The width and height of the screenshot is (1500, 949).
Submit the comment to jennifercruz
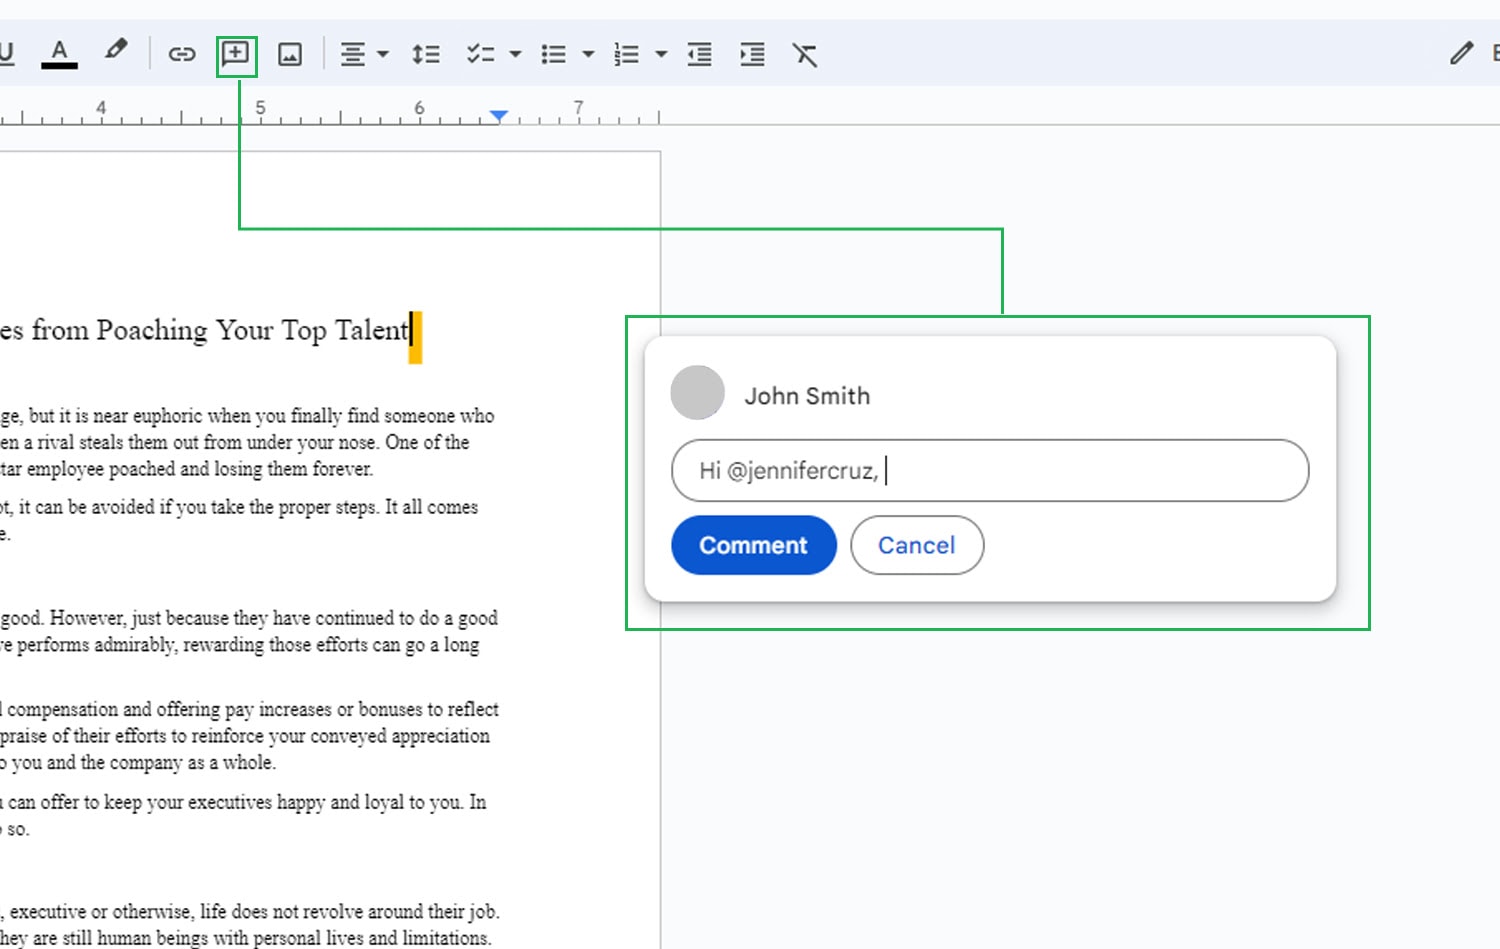pos(753,545)
